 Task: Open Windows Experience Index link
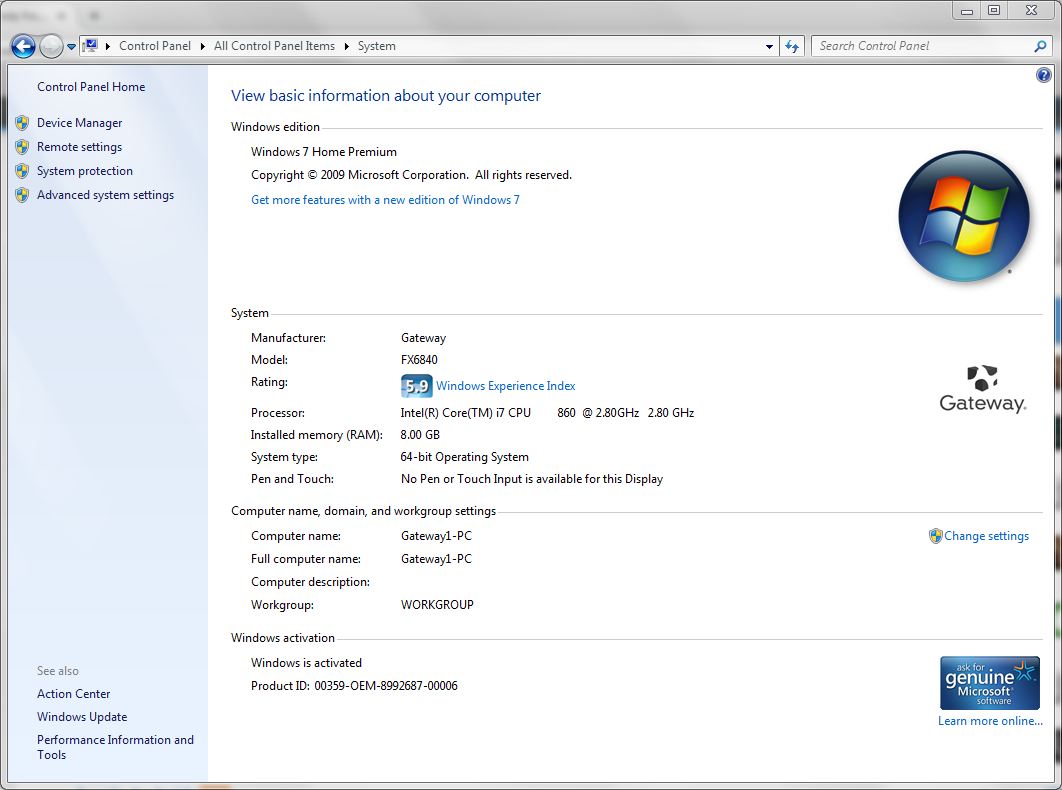[x=506, y=386]
